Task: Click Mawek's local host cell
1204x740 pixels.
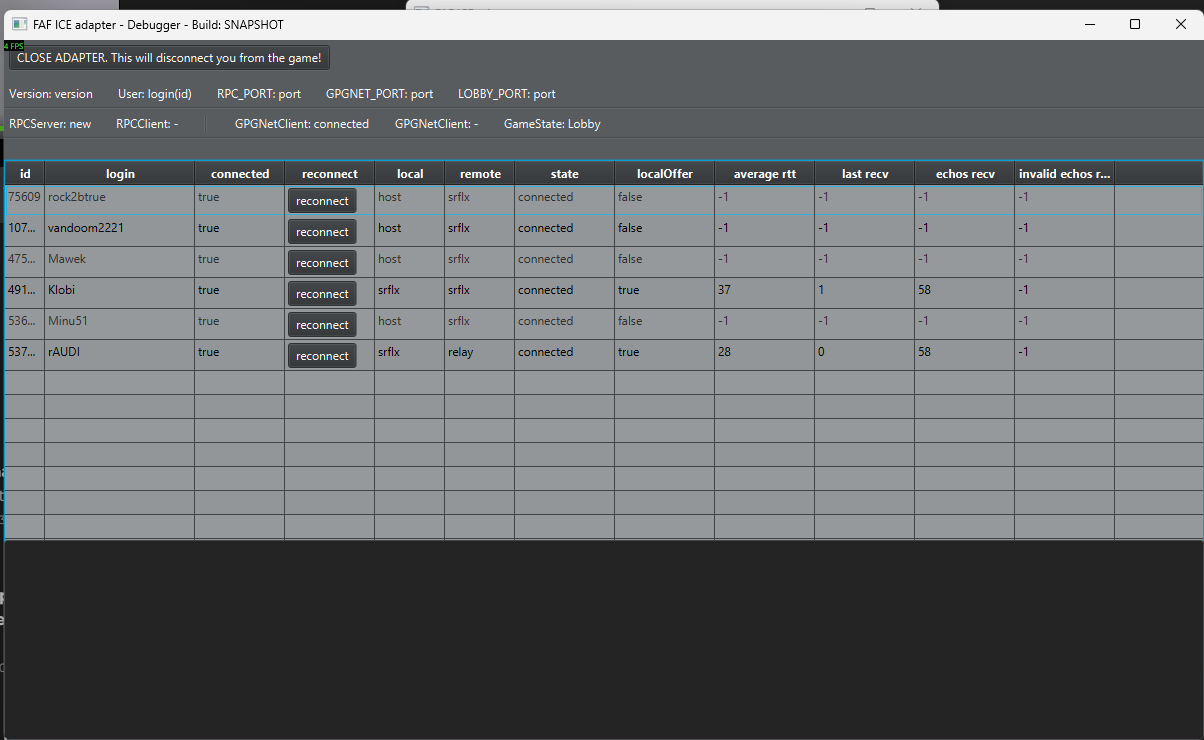Action: [410, 262]
